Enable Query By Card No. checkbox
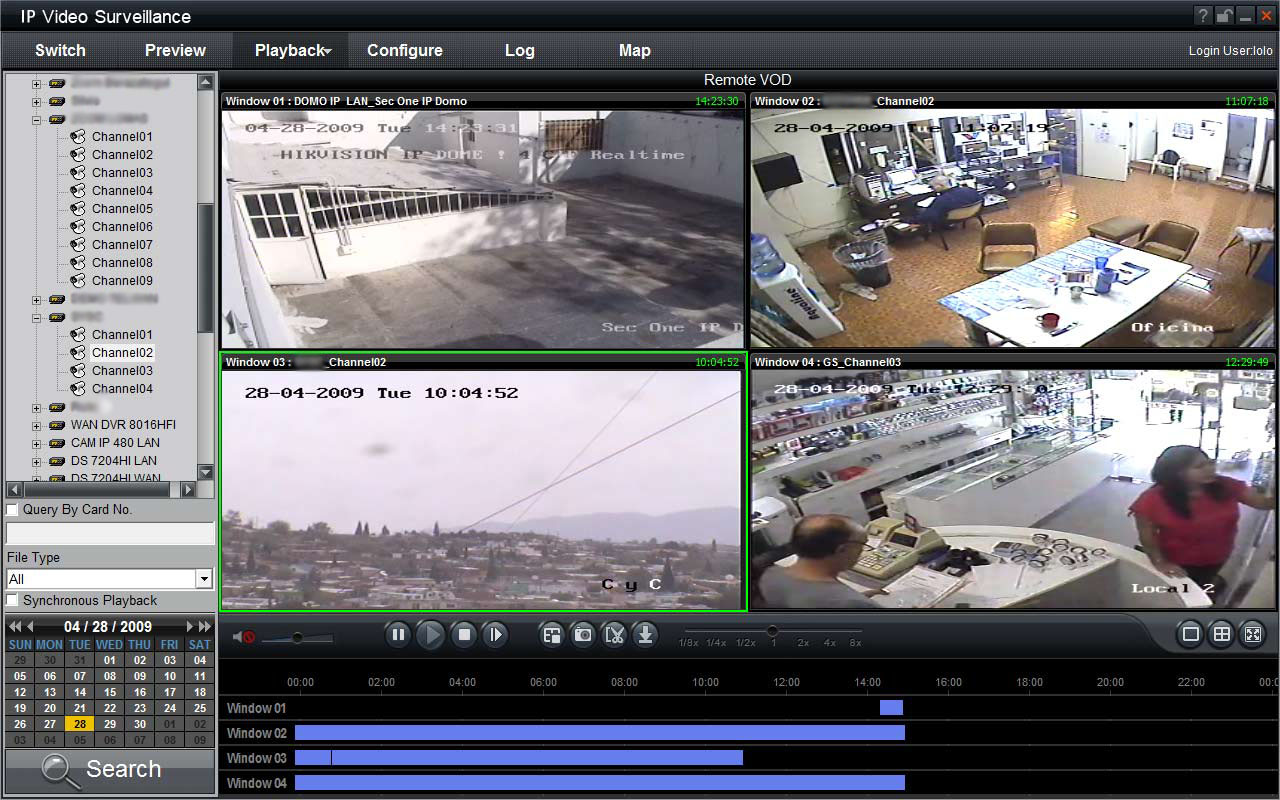 coord(13,510)
